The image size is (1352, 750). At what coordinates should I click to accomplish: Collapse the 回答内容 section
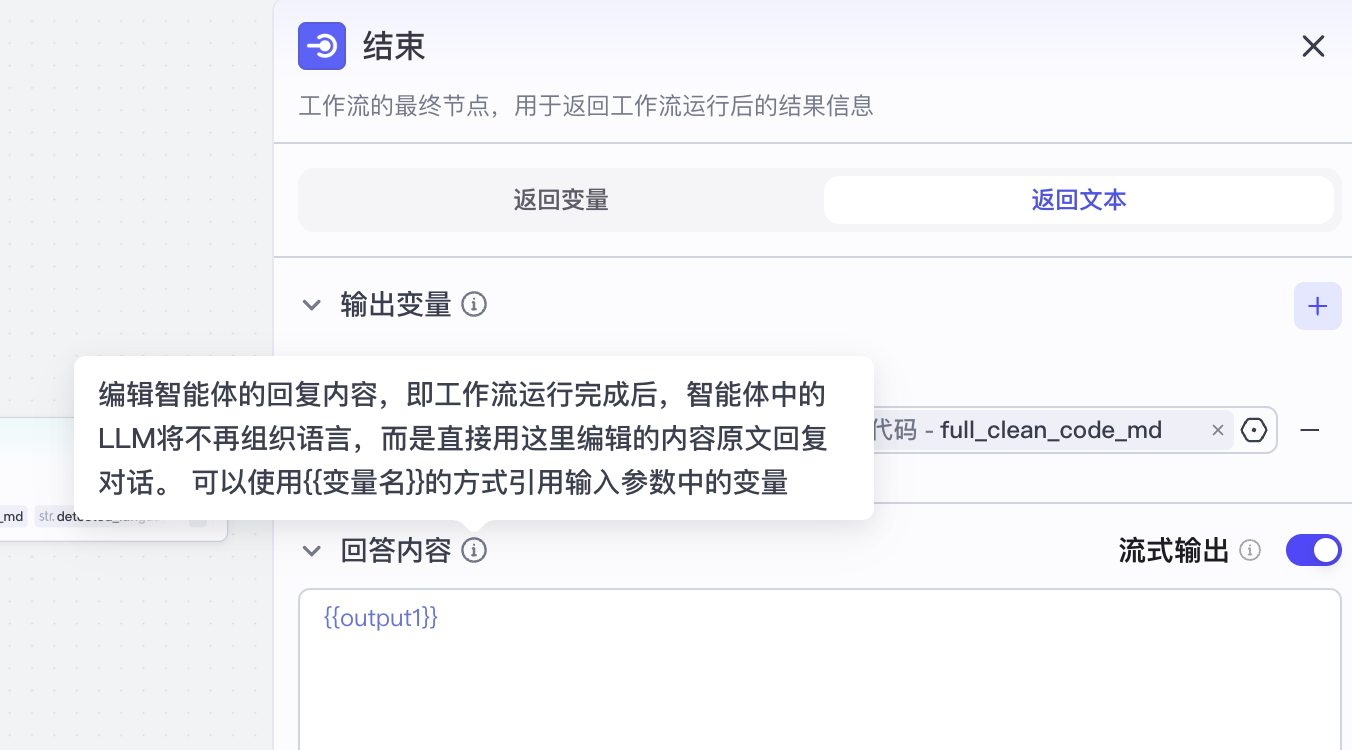(312, 551)
